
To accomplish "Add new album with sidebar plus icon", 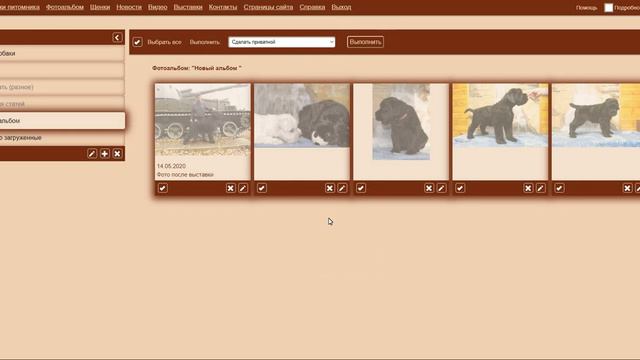I will [x=105, y=153].
